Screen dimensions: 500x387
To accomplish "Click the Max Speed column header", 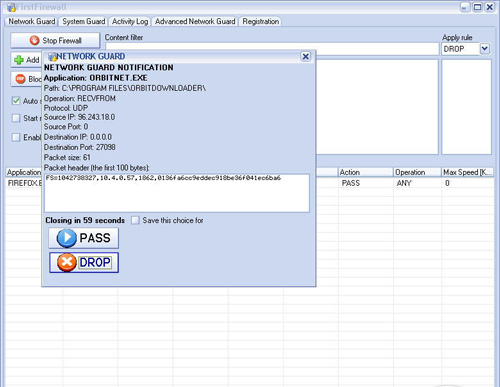I will pos(467,172).
